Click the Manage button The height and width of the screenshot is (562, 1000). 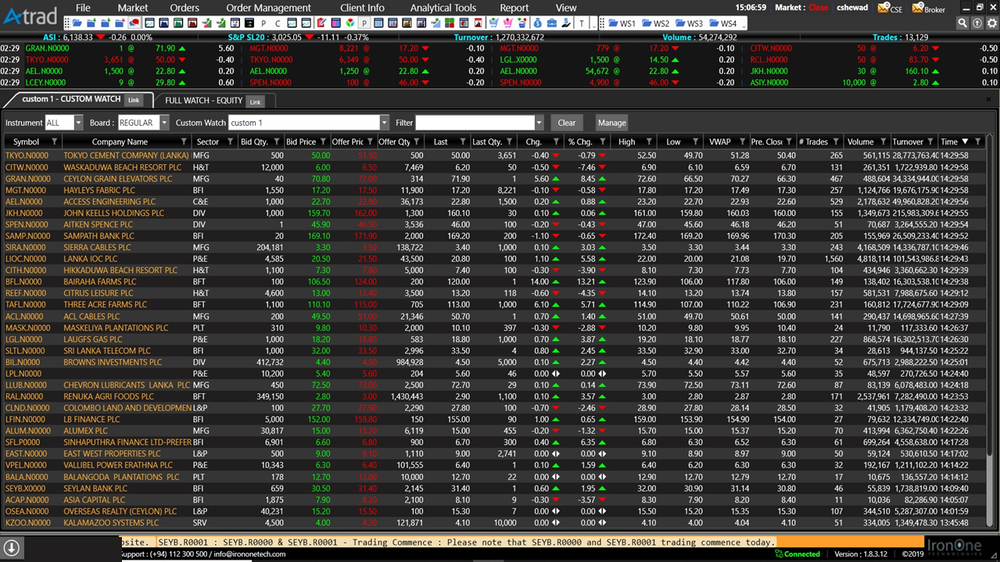click(x=612, y=123)
